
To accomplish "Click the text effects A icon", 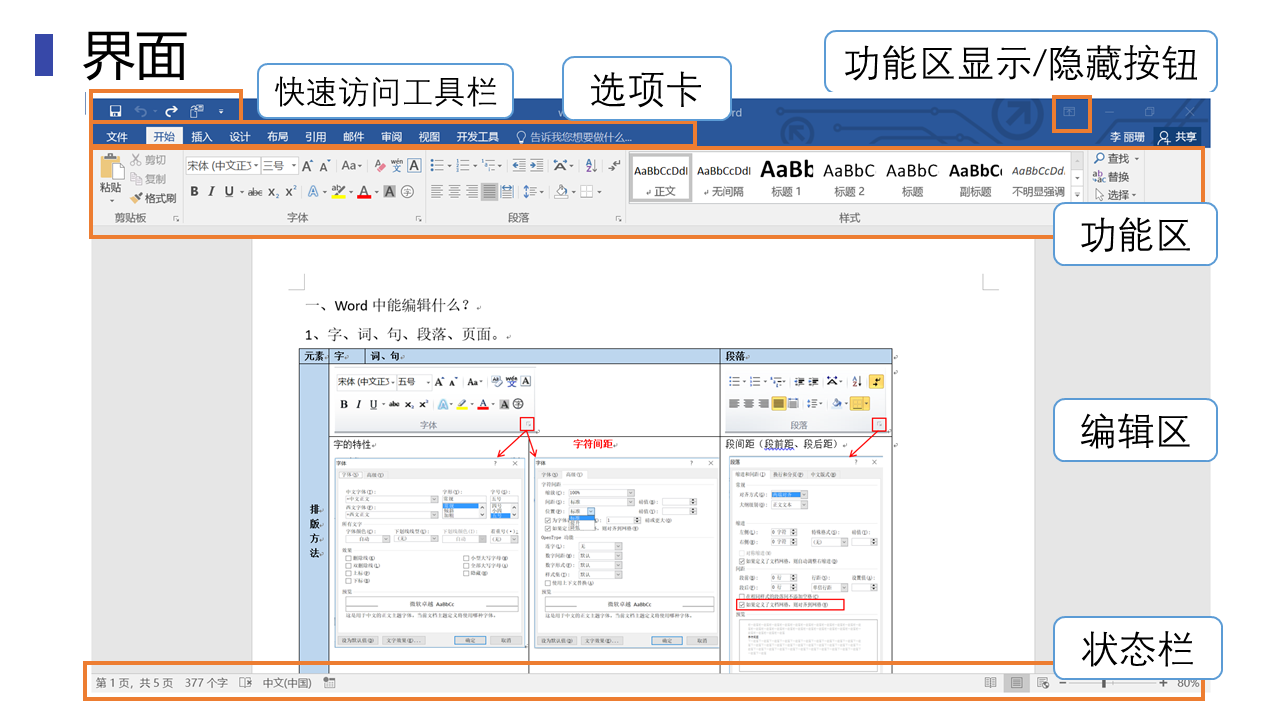I will click(x=312, y=192).
